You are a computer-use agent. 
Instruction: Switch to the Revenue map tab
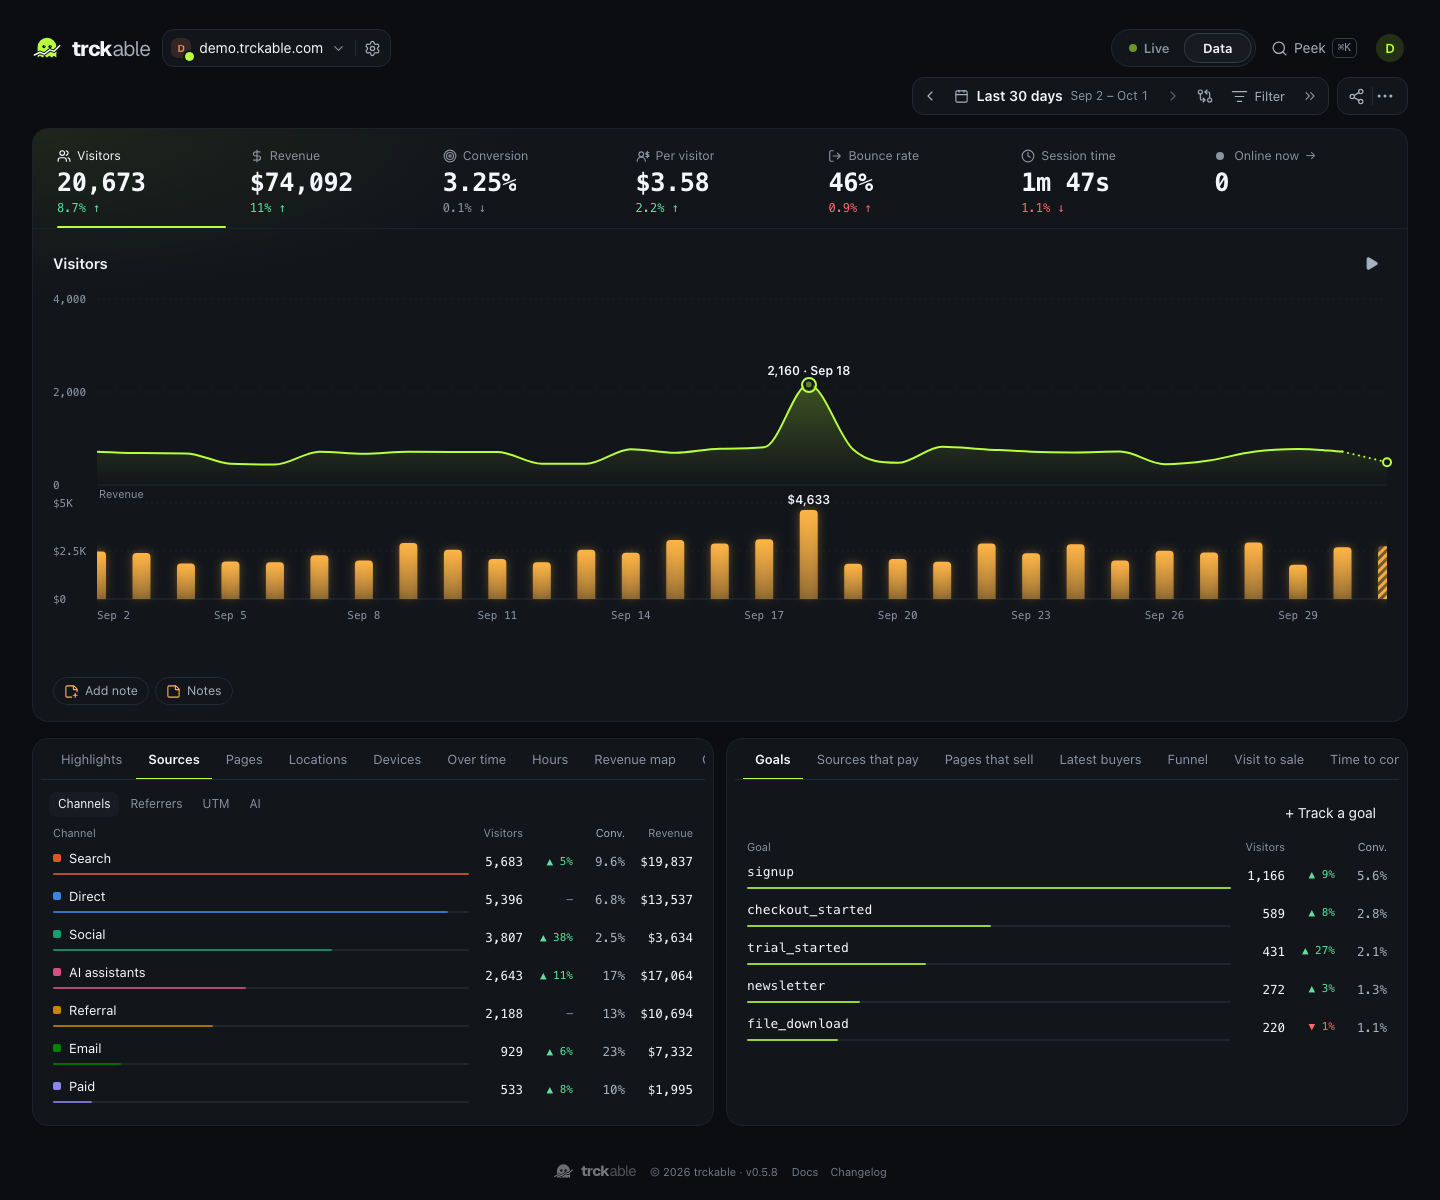pos(635,760)
